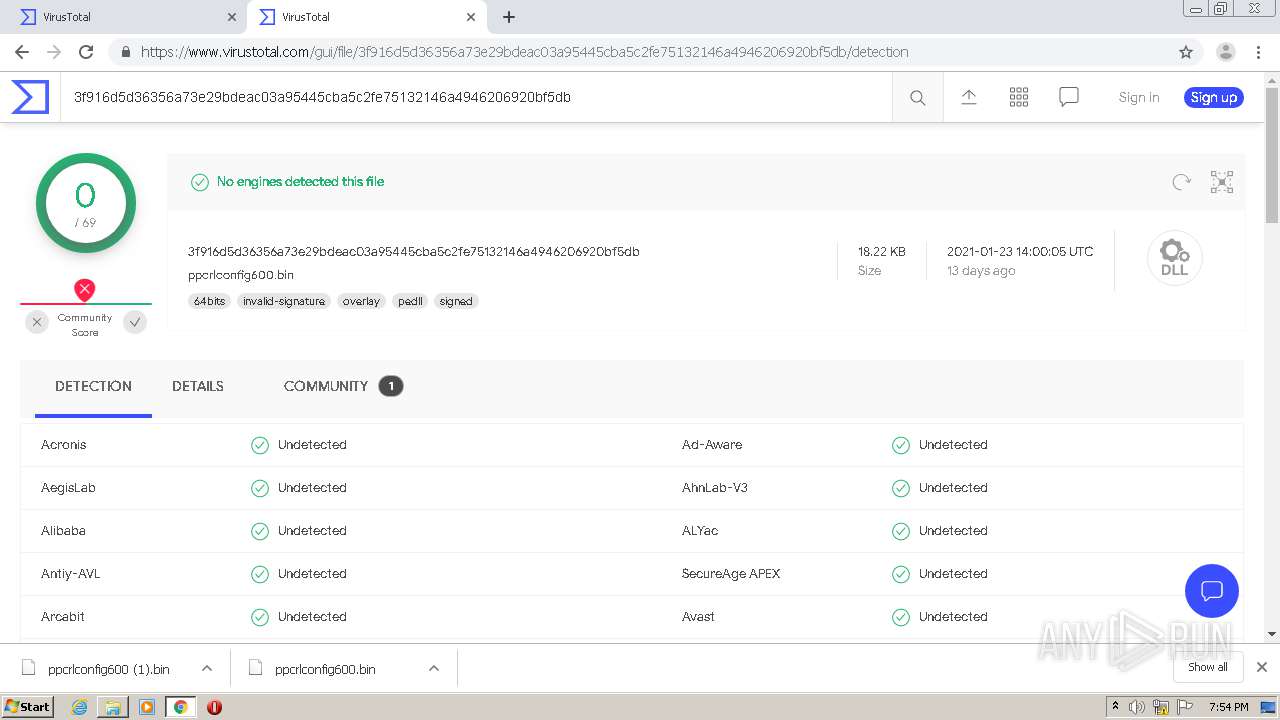Click Show all downloads button
Viewport: 1280px width, 720px height.
pyautogui.click(x=1208, y=667)
